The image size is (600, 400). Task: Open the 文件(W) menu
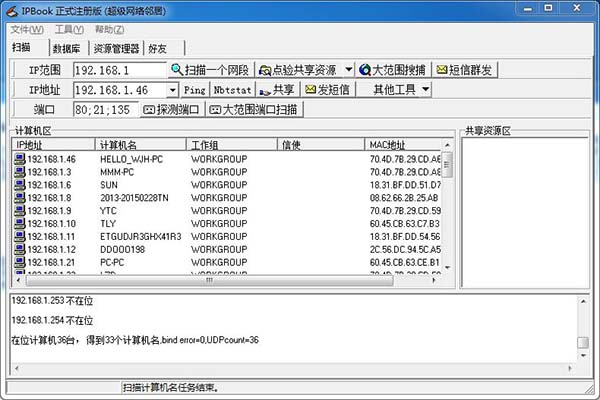coord(27,29)
